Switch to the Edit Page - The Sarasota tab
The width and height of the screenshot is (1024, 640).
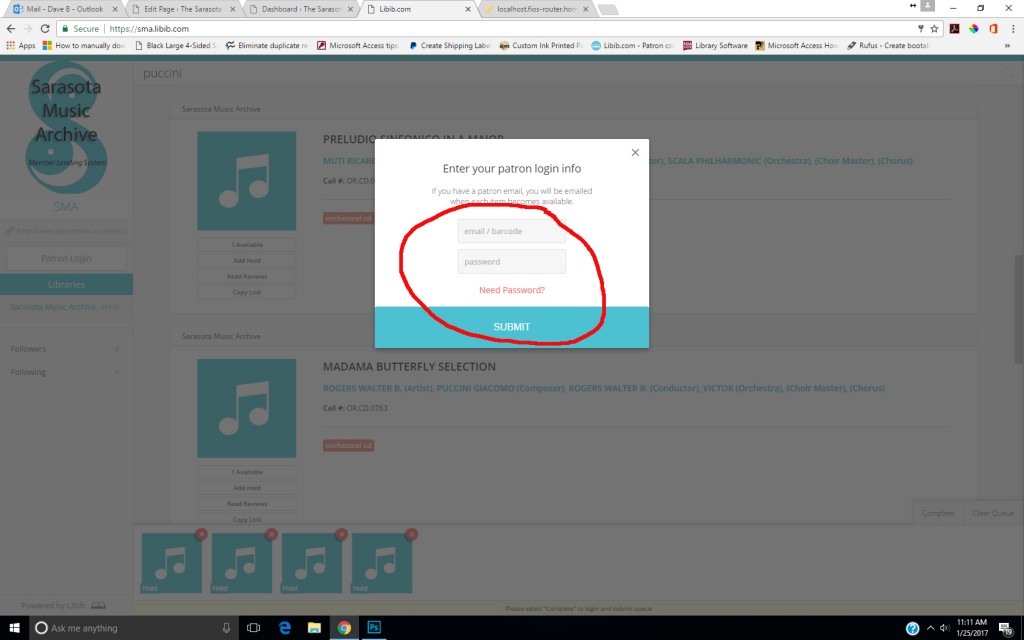[182, 9]
